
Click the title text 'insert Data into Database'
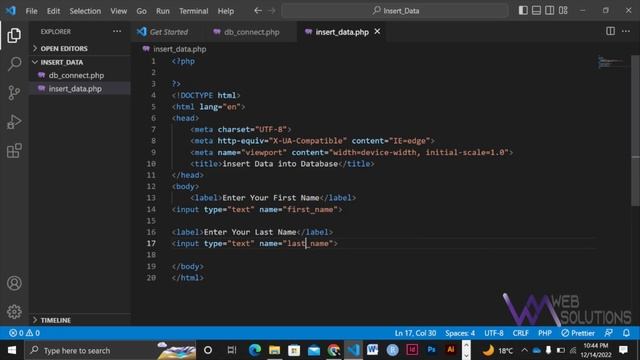(x=280, y=164)
